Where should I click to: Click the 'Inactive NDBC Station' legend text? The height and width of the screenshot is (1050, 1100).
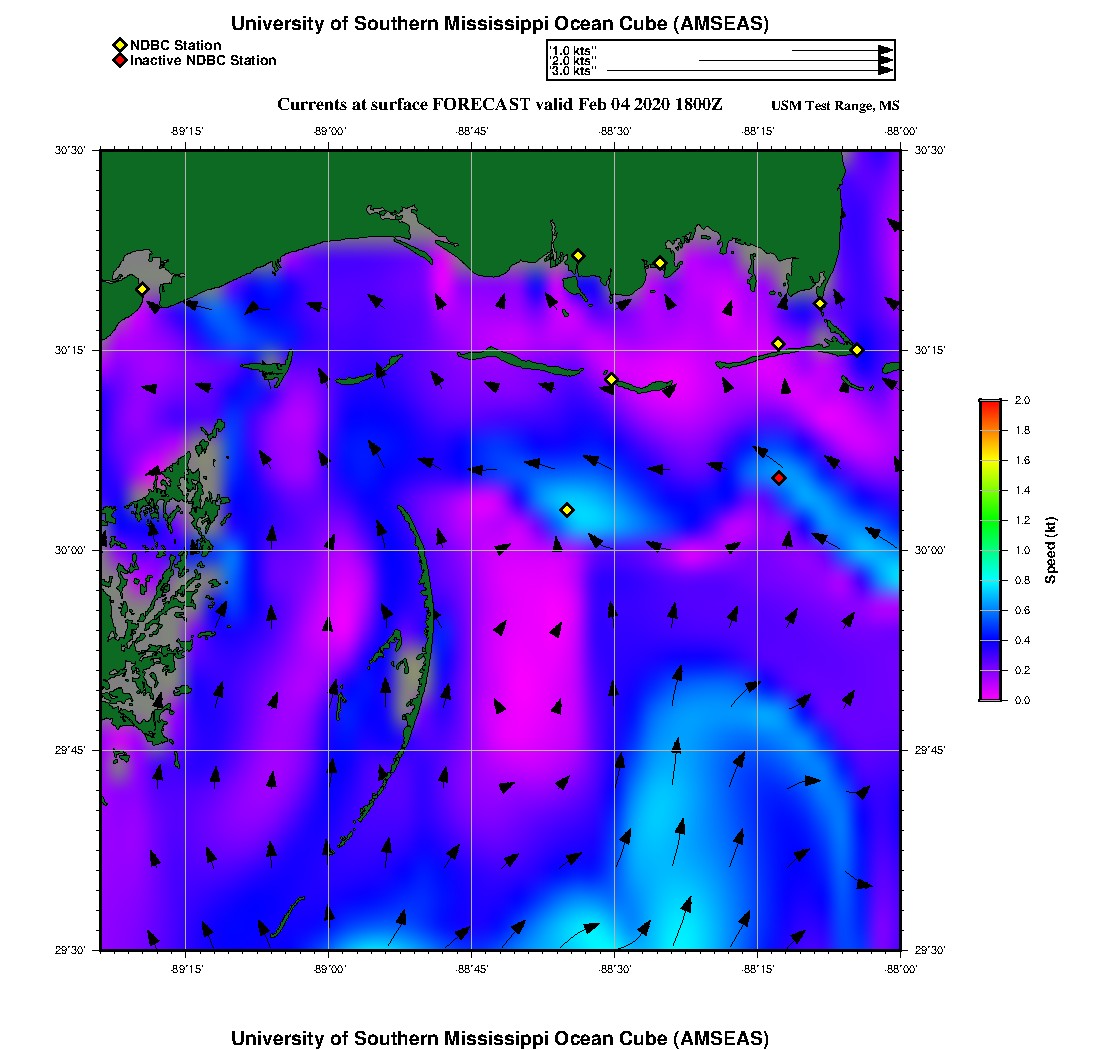point(203,61)
